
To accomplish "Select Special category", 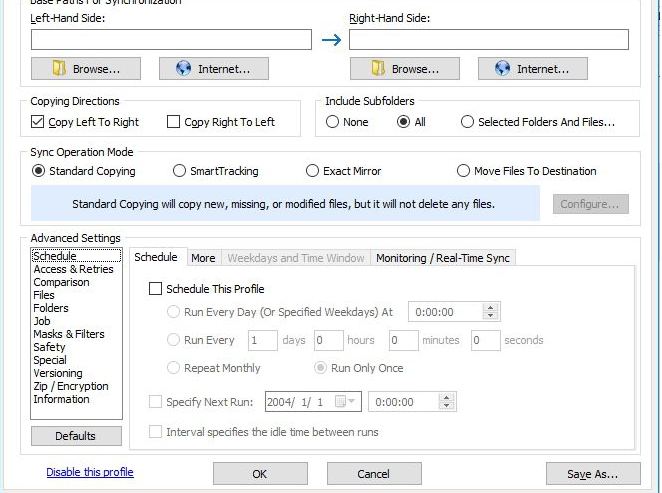I will (x=50, y=360).
